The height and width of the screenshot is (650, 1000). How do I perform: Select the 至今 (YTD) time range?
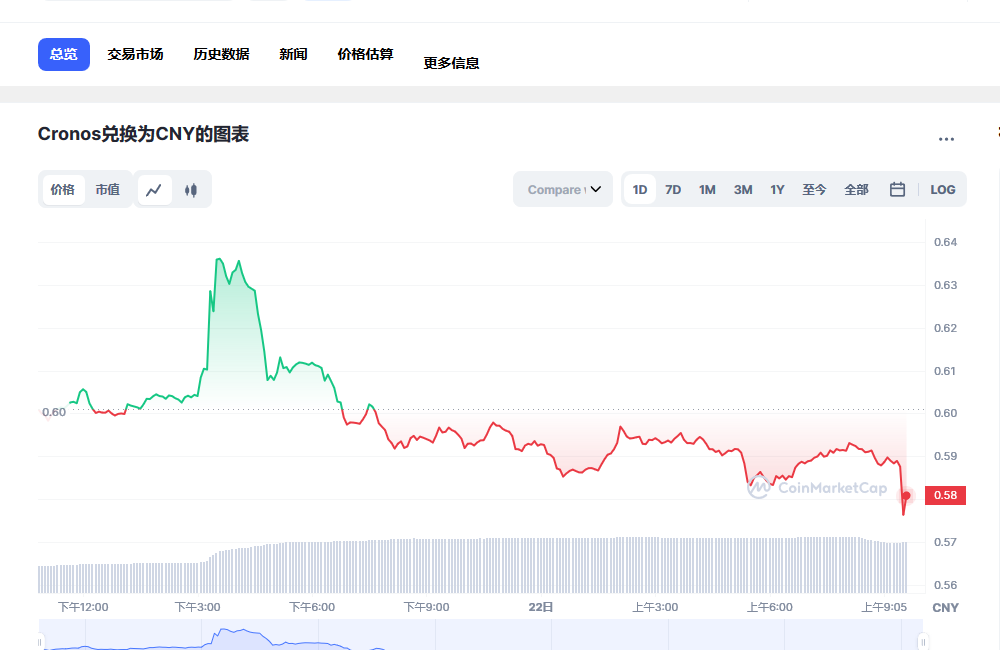tap(814, 189)
